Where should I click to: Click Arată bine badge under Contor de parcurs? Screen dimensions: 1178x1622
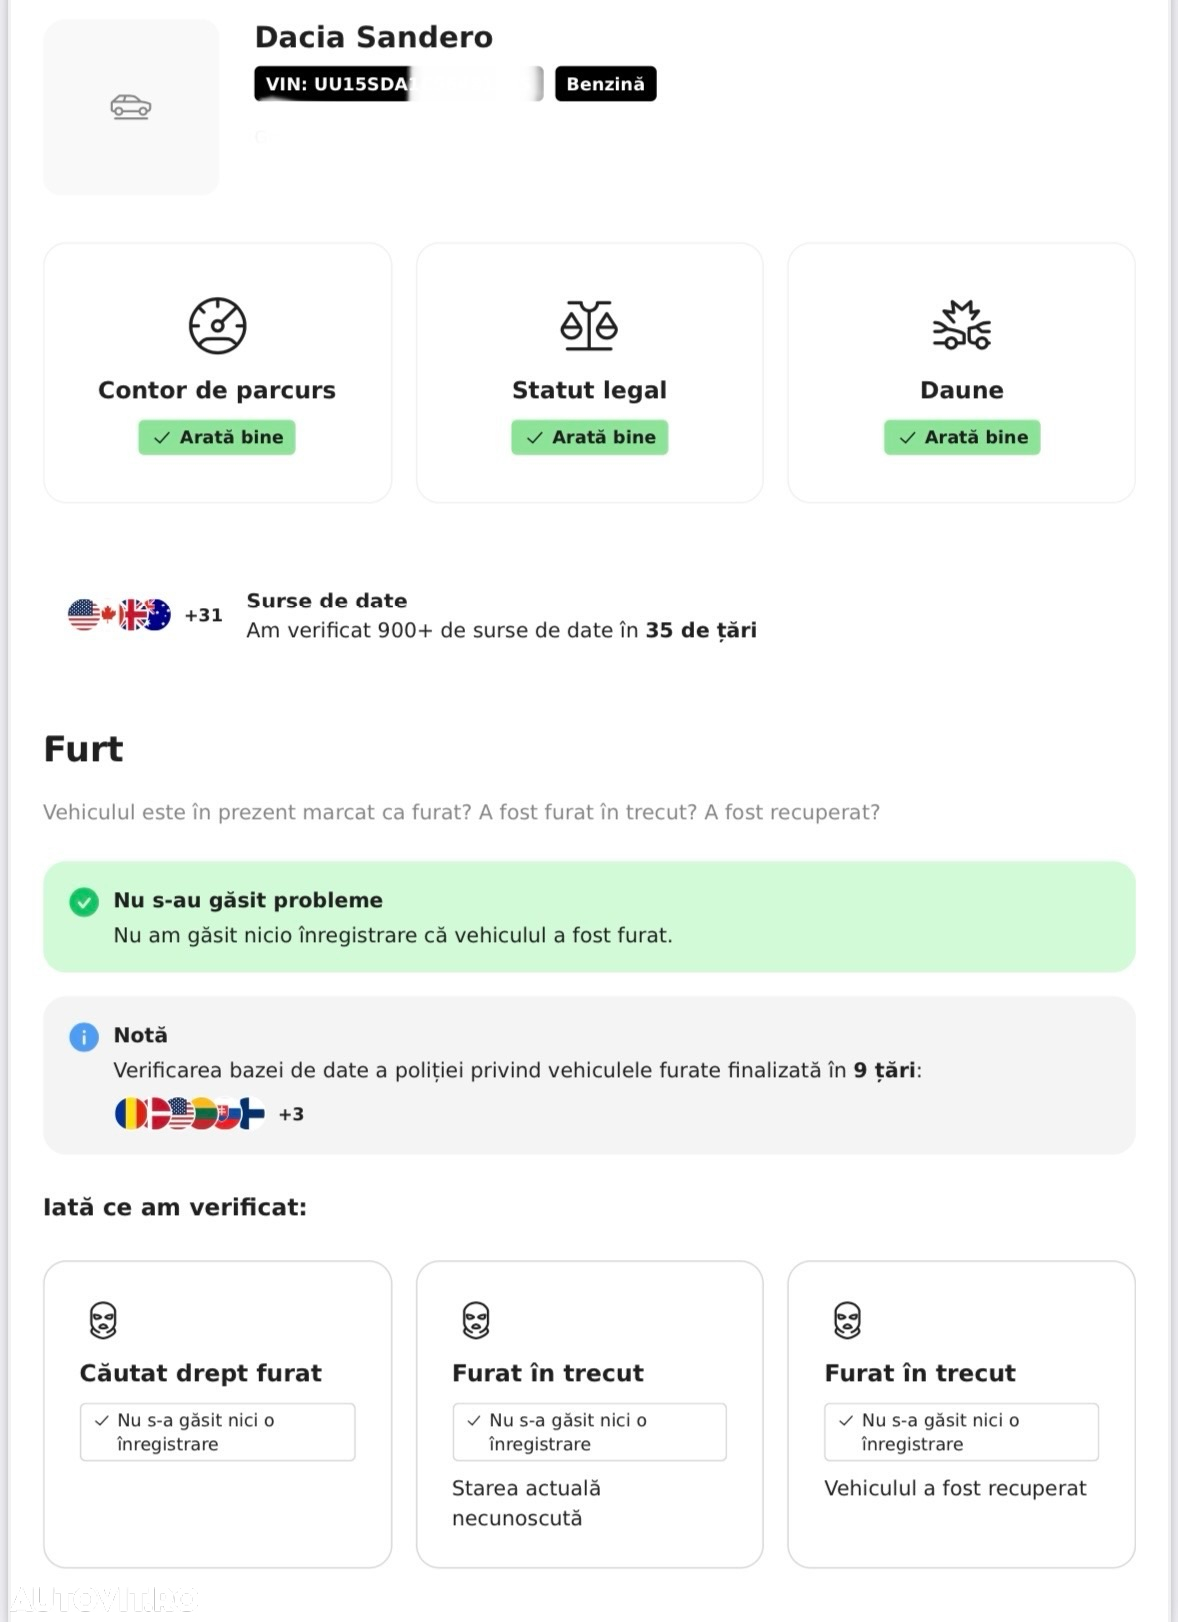(217, 437)
